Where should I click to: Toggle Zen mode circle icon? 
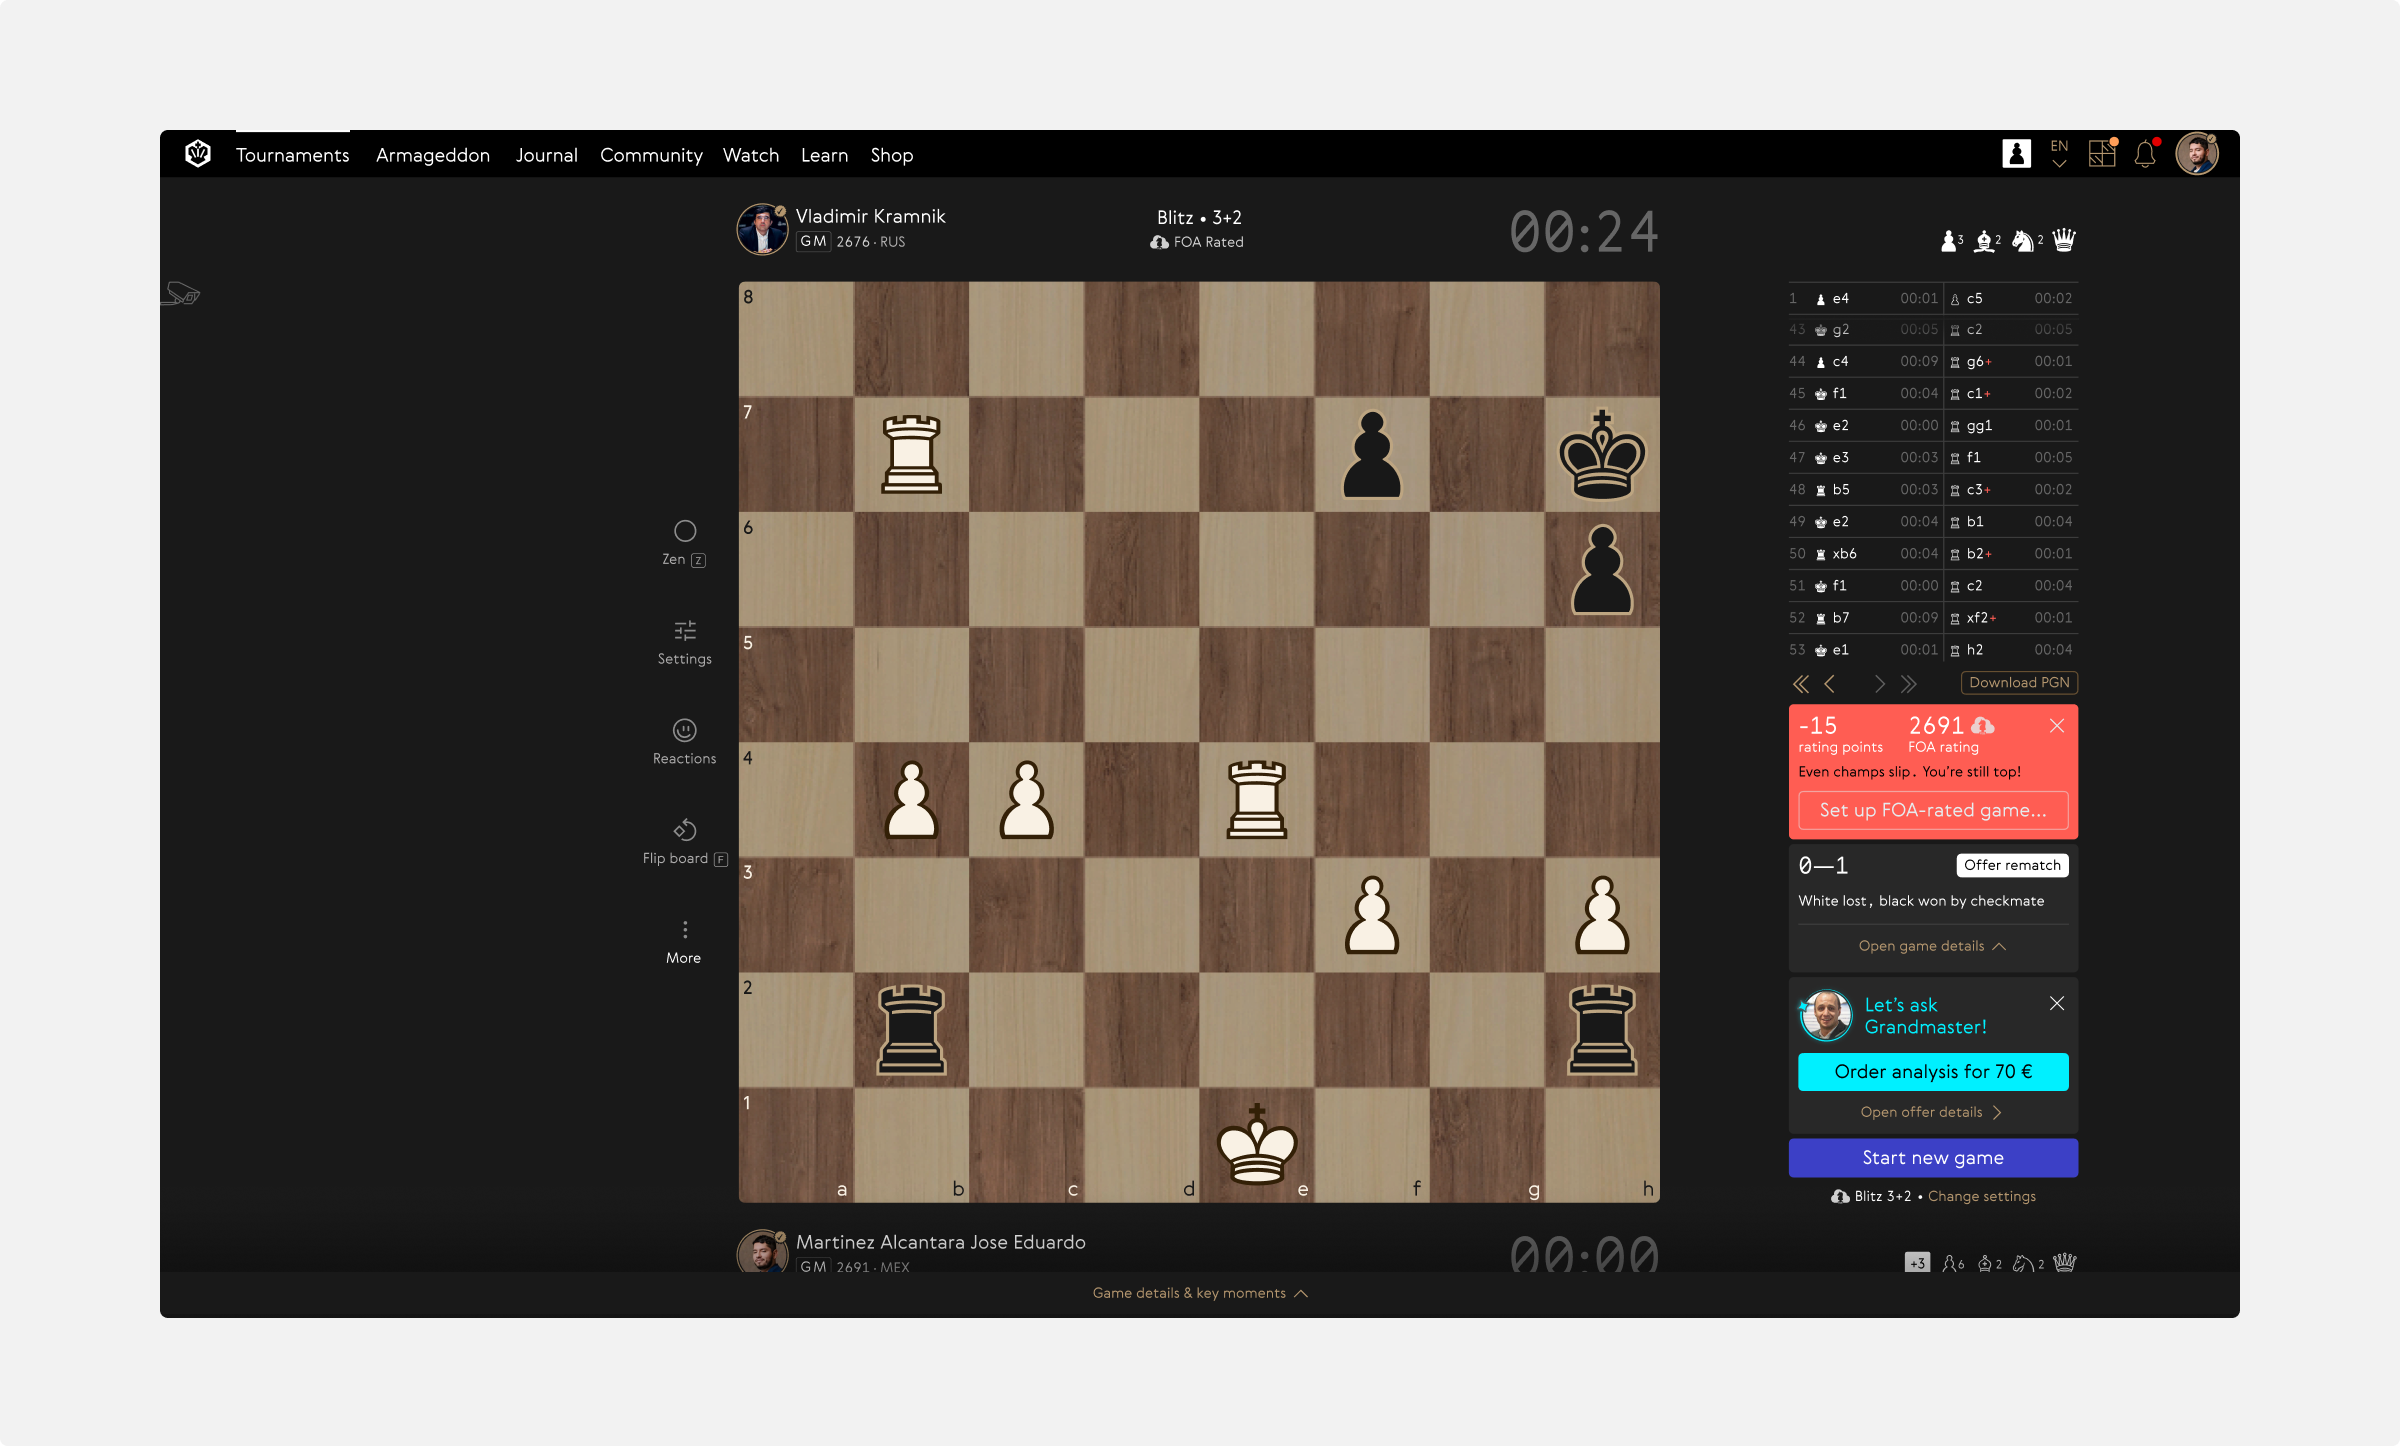click(x=685, y=531)
